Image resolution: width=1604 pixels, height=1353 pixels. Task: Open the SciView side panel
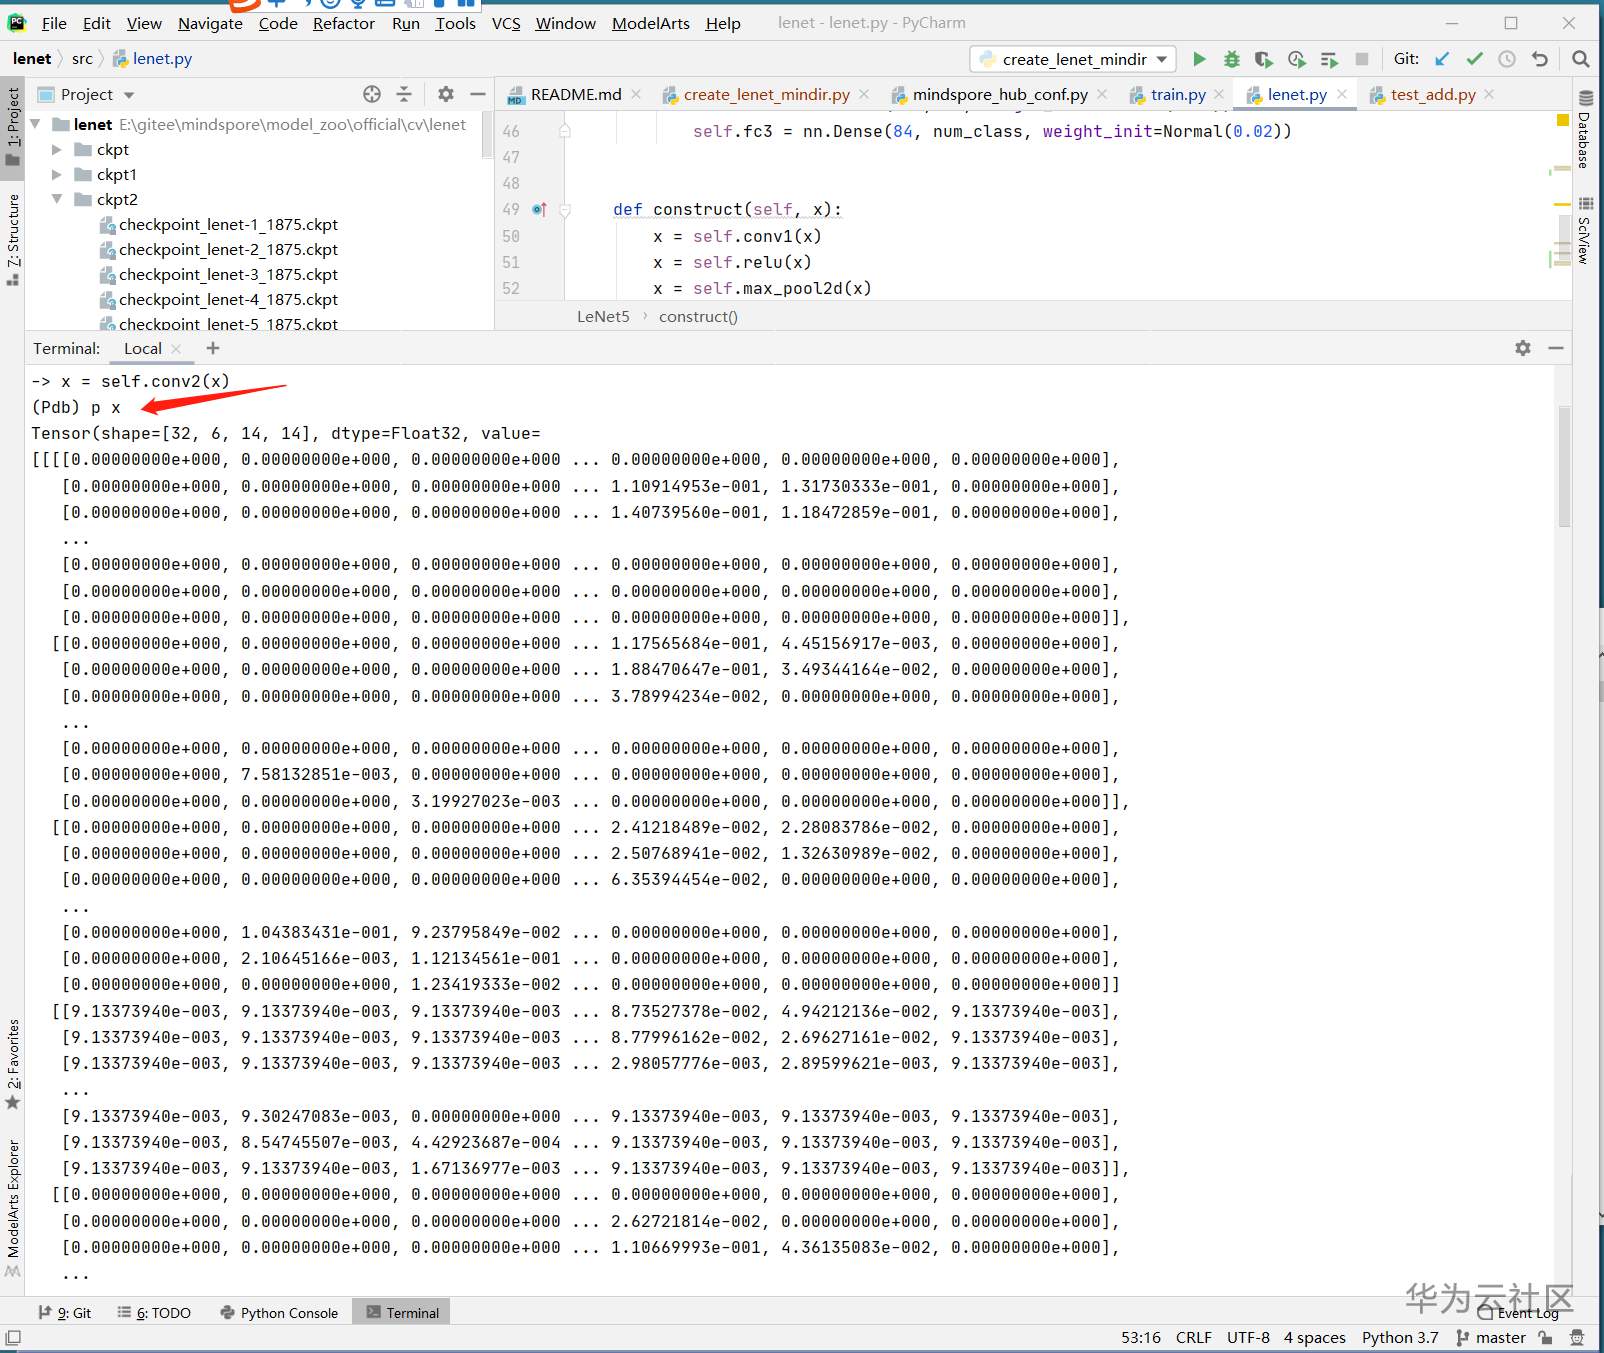coord(1585,230)
